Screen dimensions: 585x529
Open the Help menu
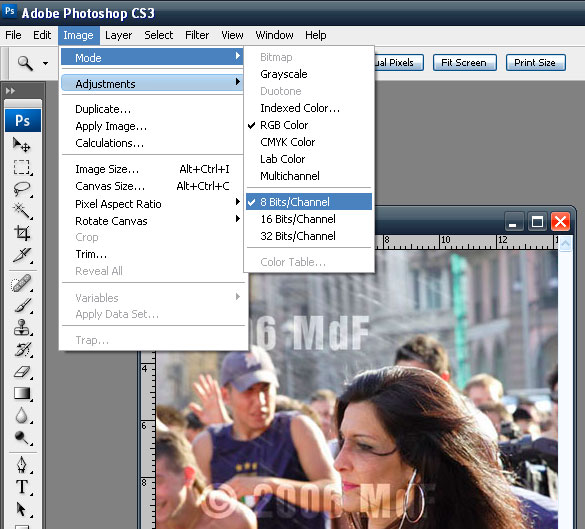(x=316, y=35)
